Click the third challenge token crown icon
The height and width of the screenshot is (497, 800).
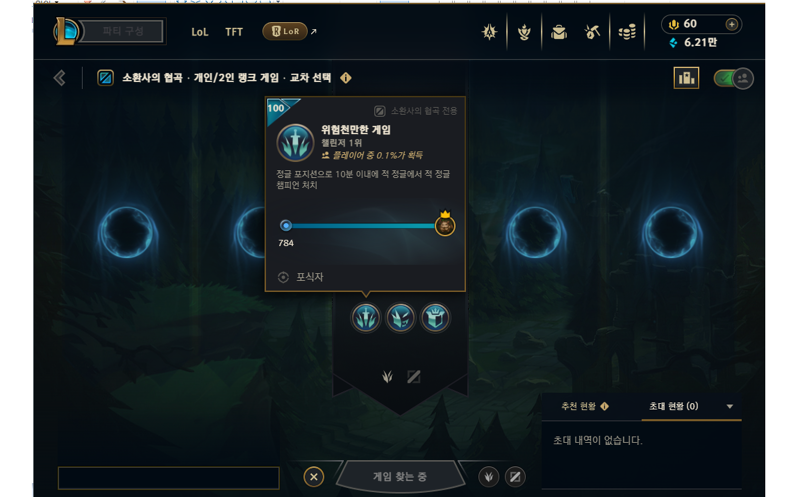435,317
